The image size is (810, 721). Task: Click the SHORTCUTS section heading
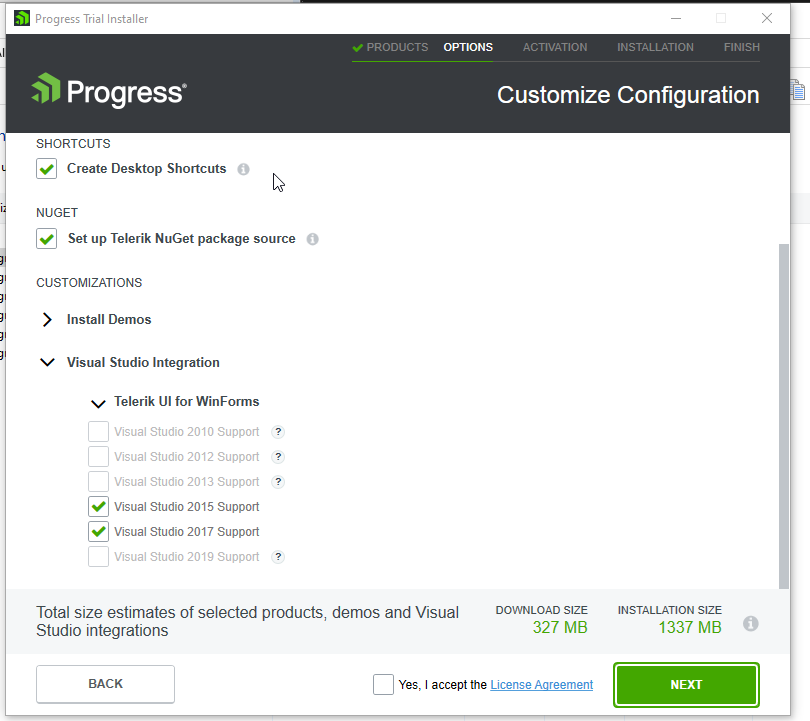(73, 144)
